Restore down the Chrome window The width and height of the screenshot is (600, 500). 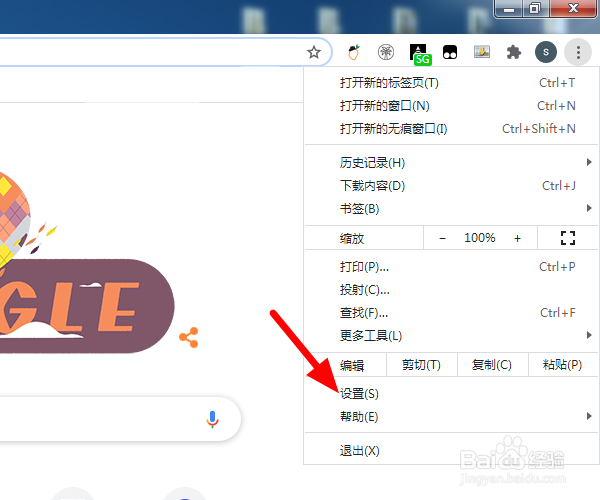click(535, 8)
